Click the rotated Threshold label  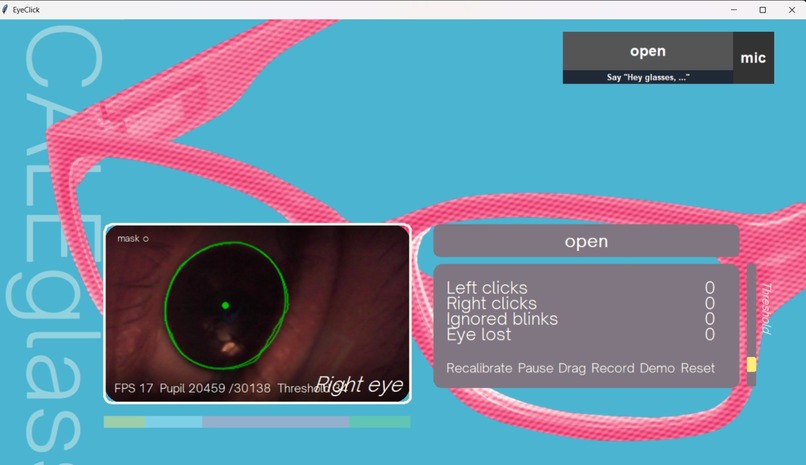(766, 308)
